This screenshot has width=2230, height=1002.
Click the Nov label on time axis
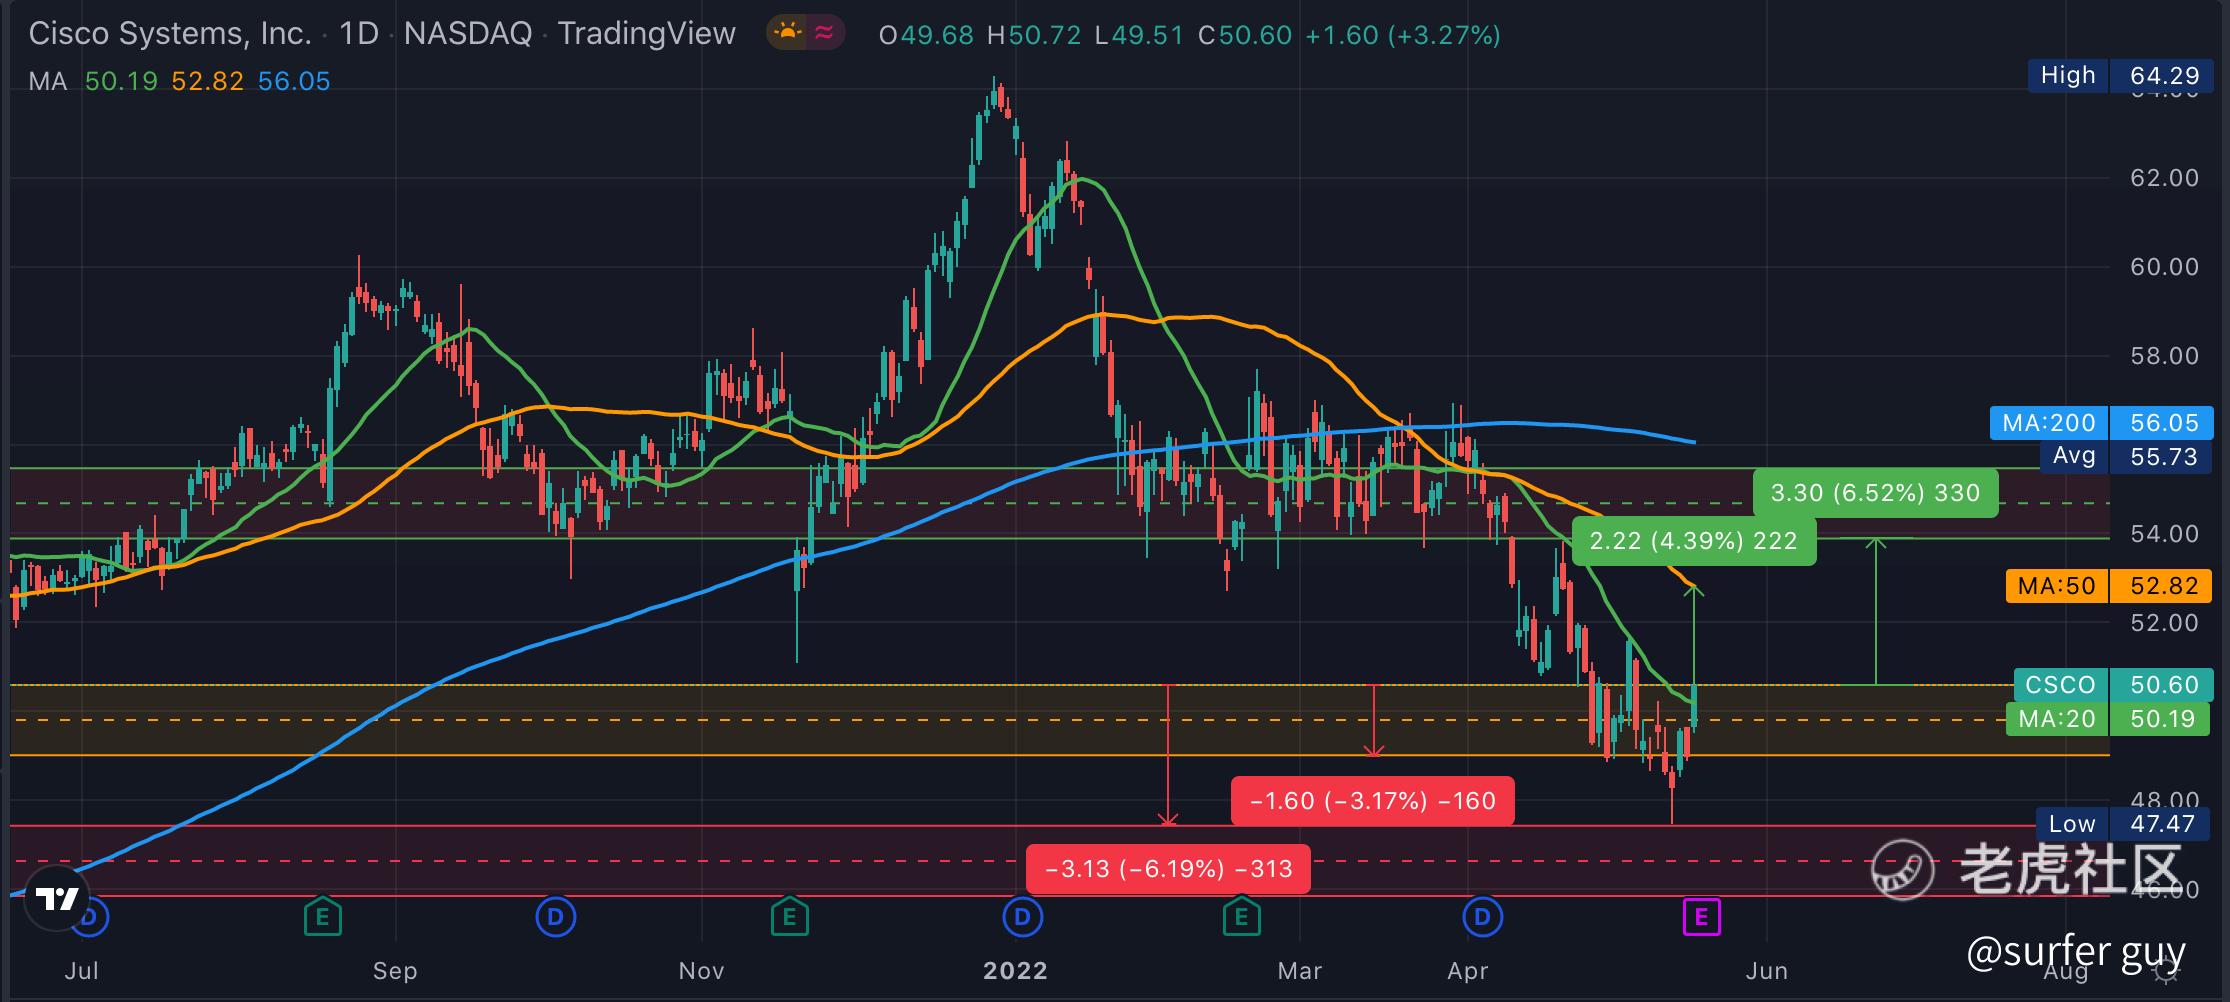[701, 970]
